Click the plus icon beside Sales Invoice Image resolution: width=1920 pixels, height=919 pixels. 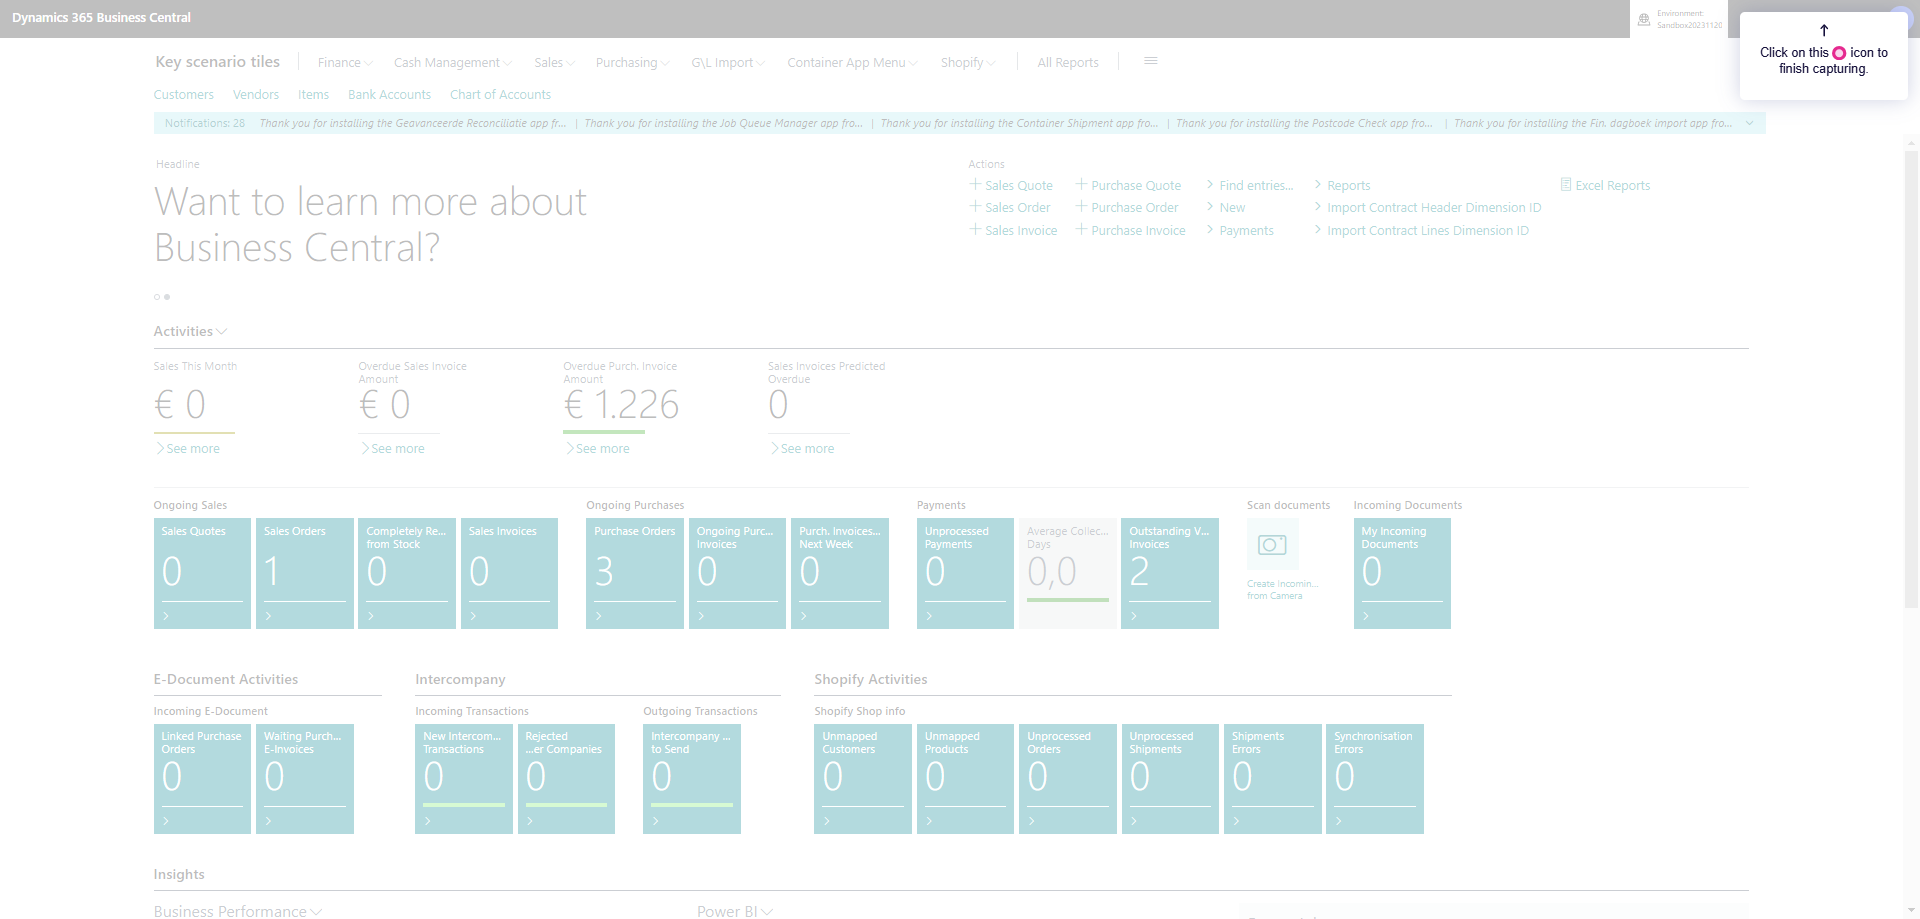[x=975, y=229]
